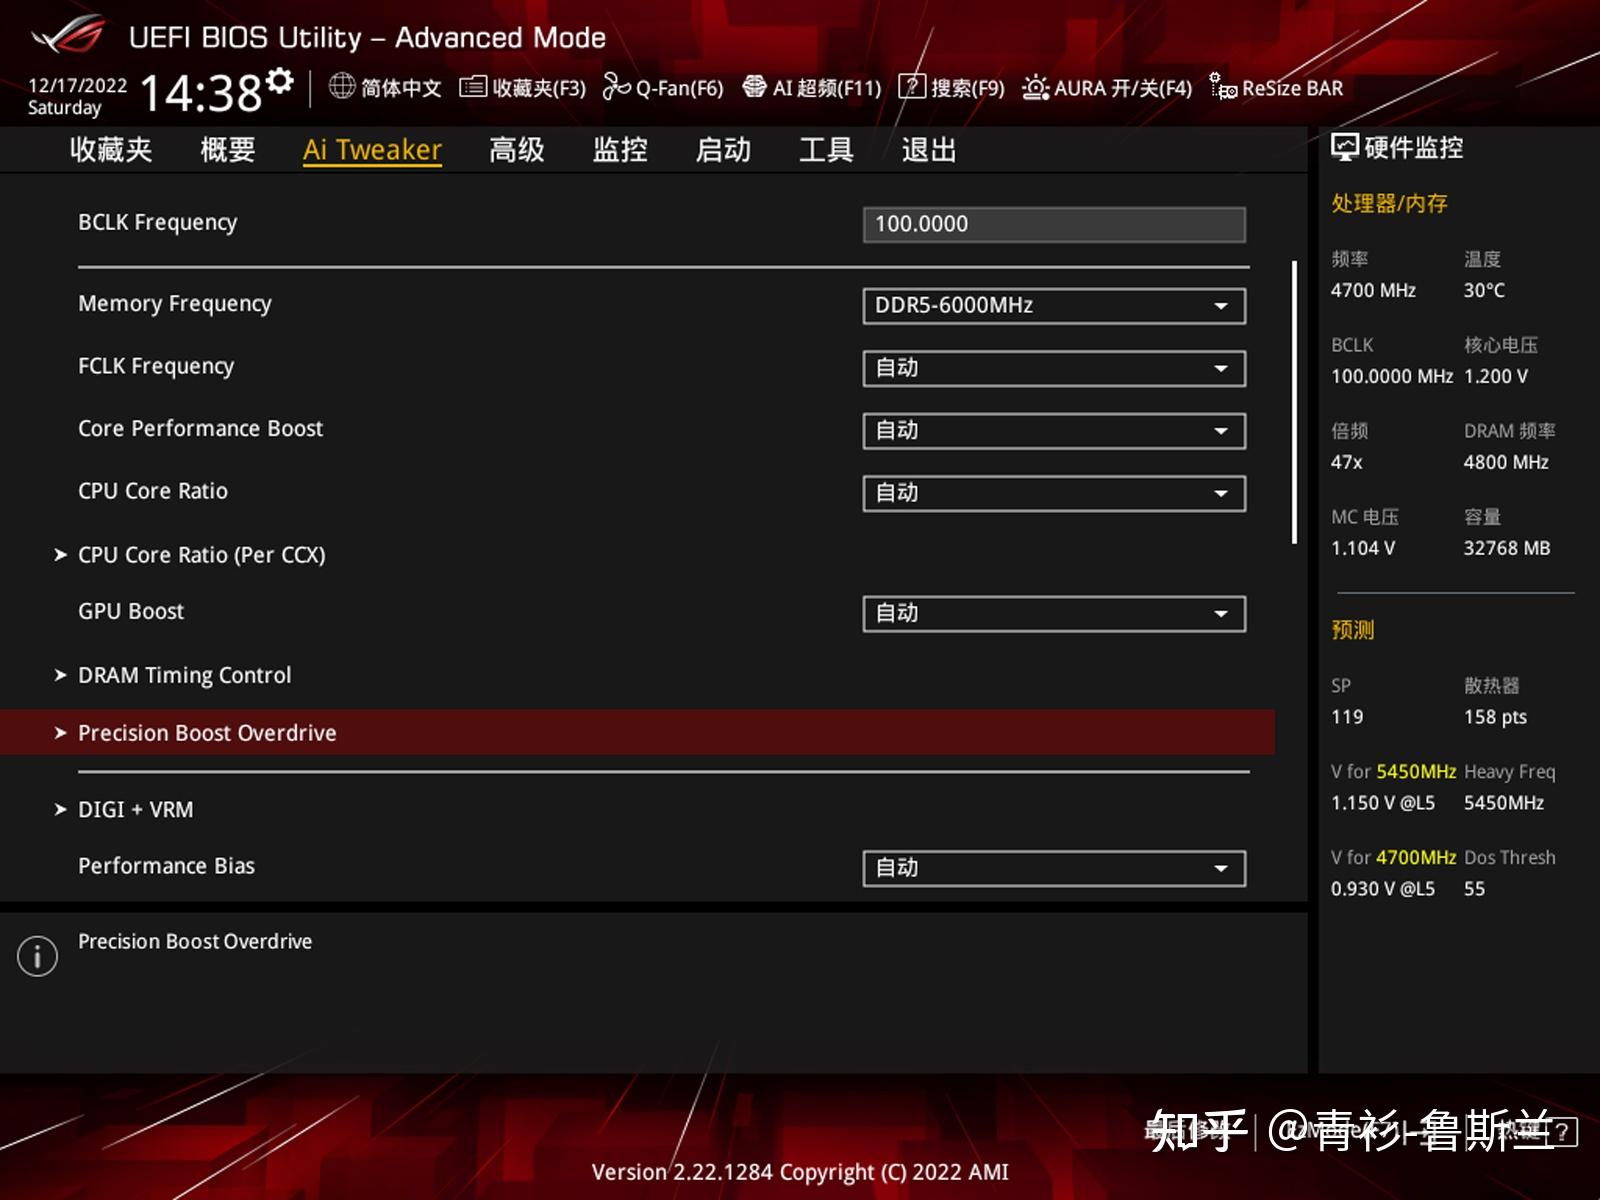This screenshot has height=1200, width=1600.
Task: Click the Dos Thresh value 55
Action: click(1474, 889)
